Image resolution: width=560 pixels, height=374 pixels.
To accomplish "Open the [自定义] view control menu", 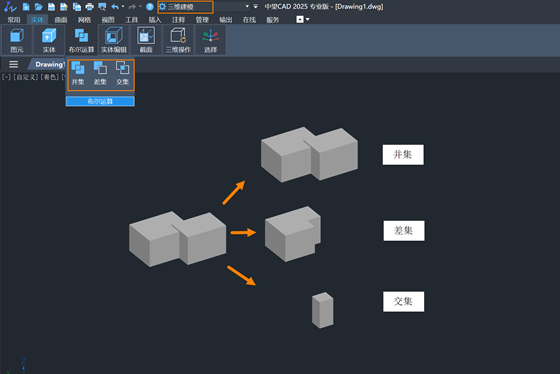I will pyautogui.click(x=25, y=77).
